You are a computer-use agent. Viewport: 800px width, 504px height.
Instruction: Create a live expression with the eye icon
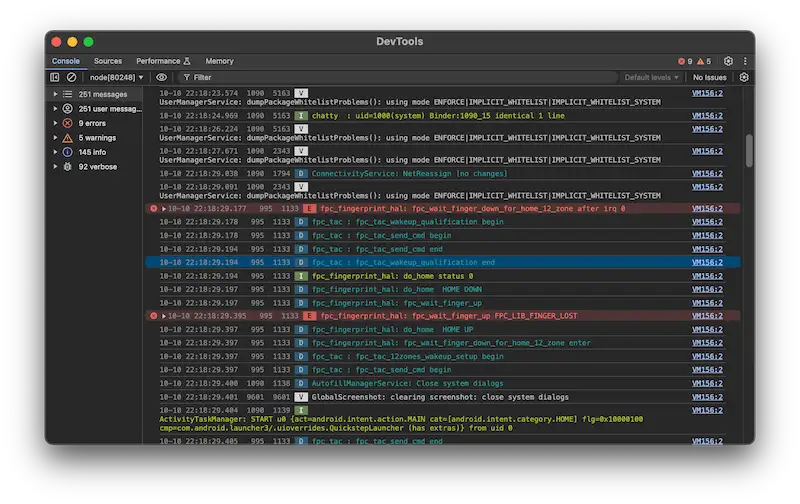(x=161, y=77)
